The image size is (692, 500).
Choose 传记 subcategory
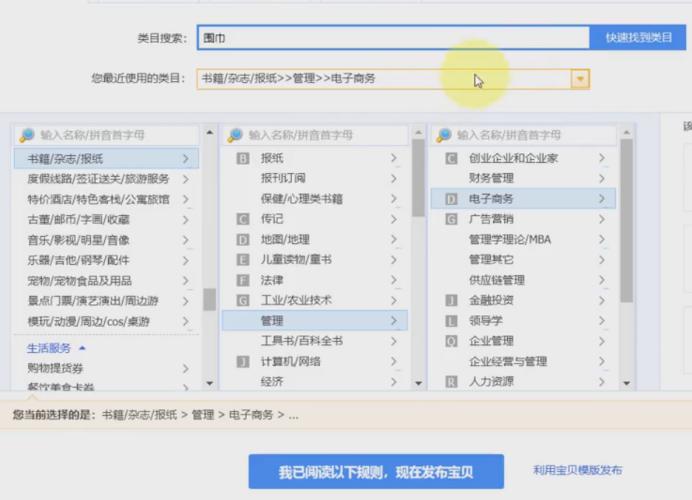coord(315,219)
